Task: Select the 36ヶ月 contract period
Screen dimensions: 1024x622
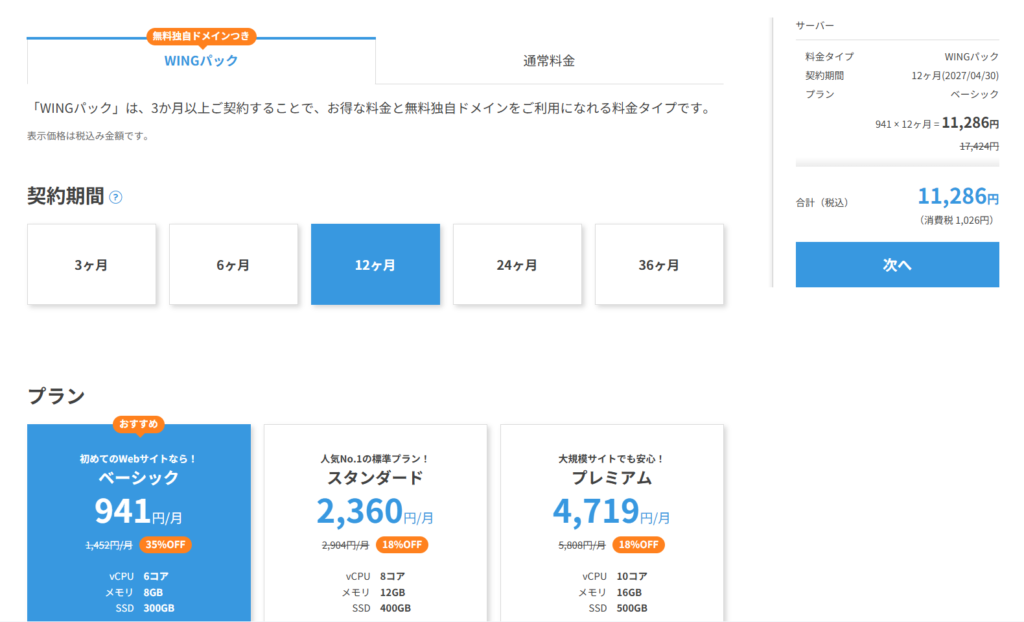Action: pos(659,265)
